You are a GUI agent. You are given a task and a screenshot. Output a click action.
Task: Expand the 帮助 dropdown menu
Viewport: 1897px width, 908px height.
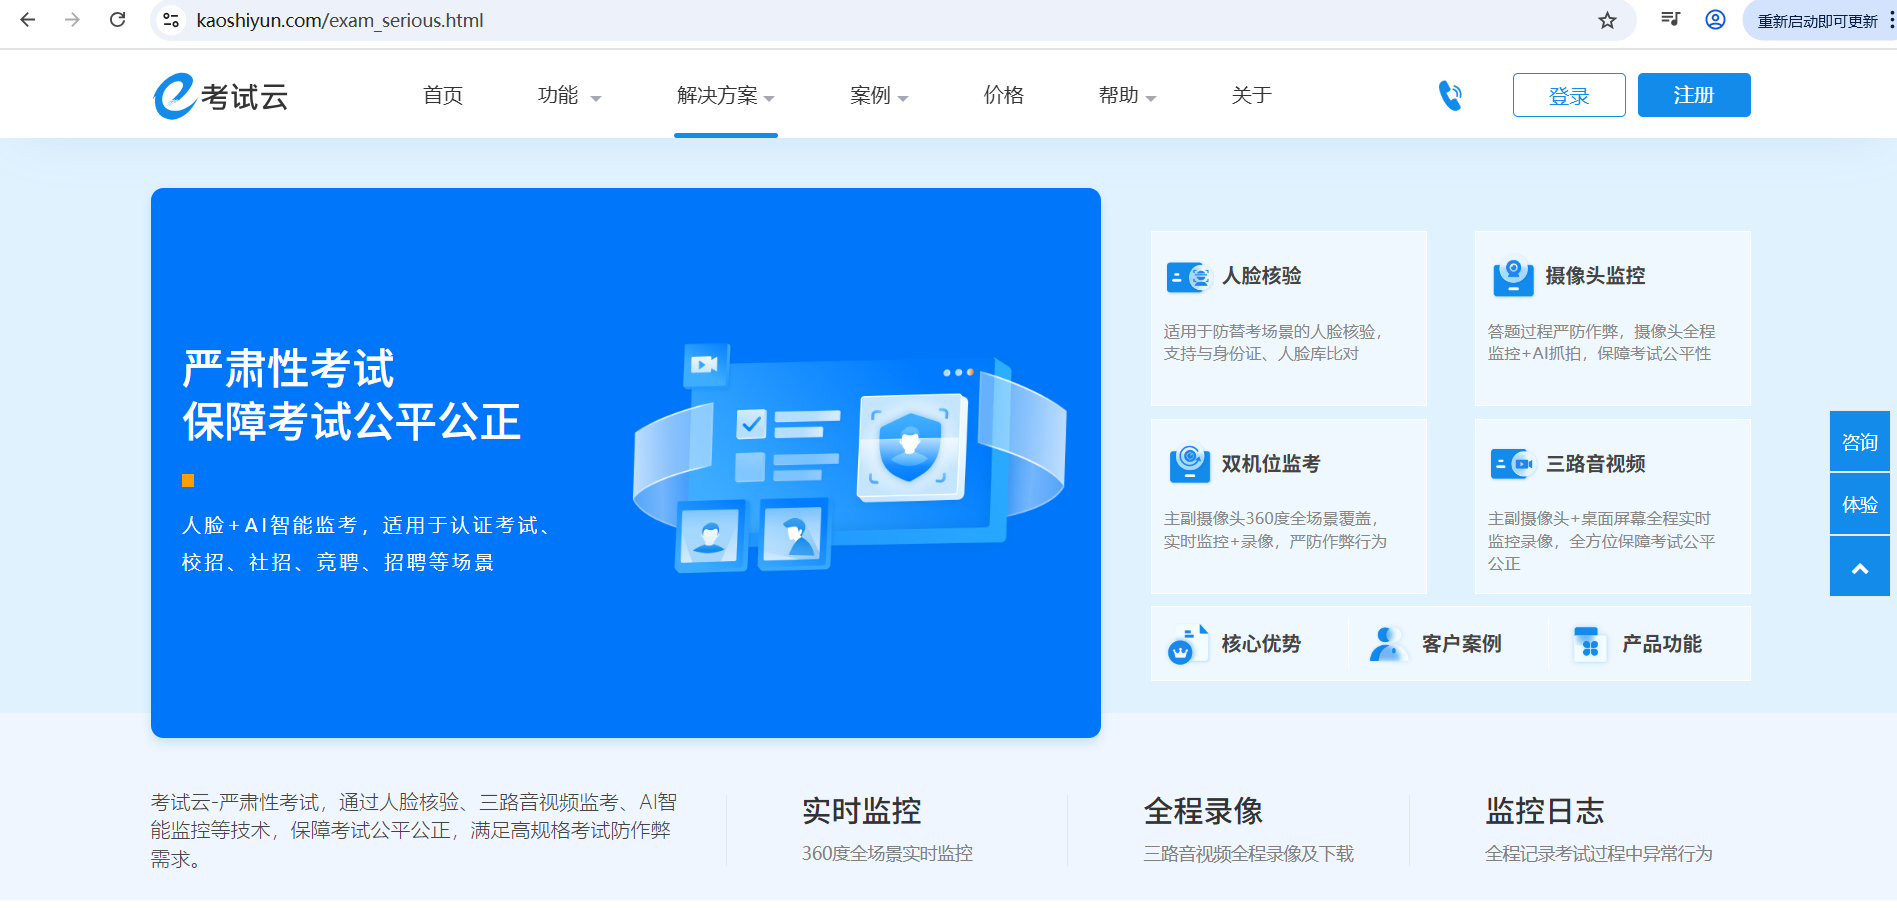(x=1127, y=96)
